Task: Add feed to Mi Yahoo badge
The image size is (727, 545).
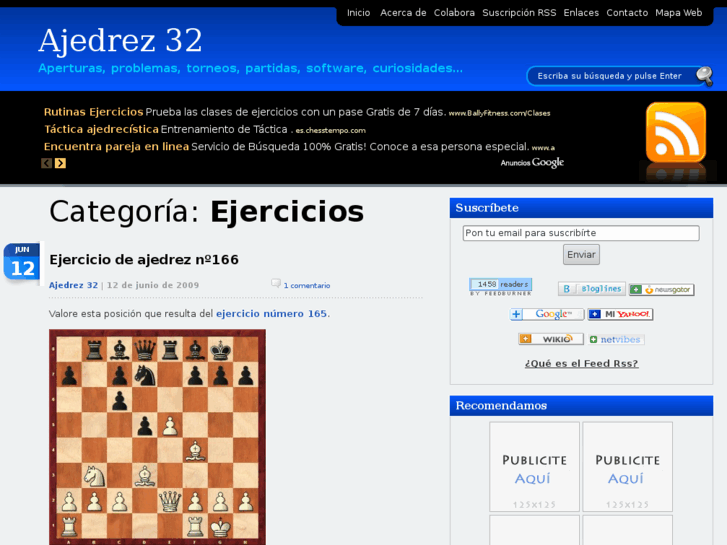Action: tap(620, 314)
